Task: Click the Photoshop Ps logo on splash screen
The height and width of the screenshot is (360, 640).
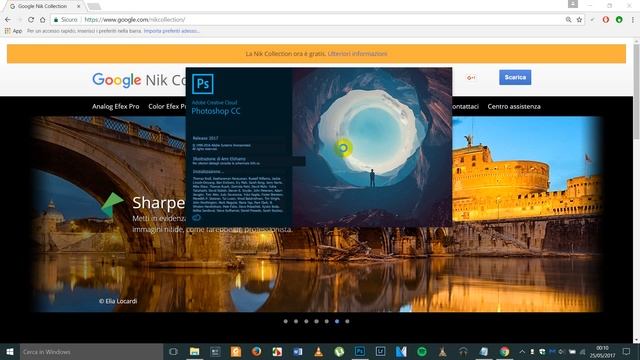Action: click(x=202, y=84)
